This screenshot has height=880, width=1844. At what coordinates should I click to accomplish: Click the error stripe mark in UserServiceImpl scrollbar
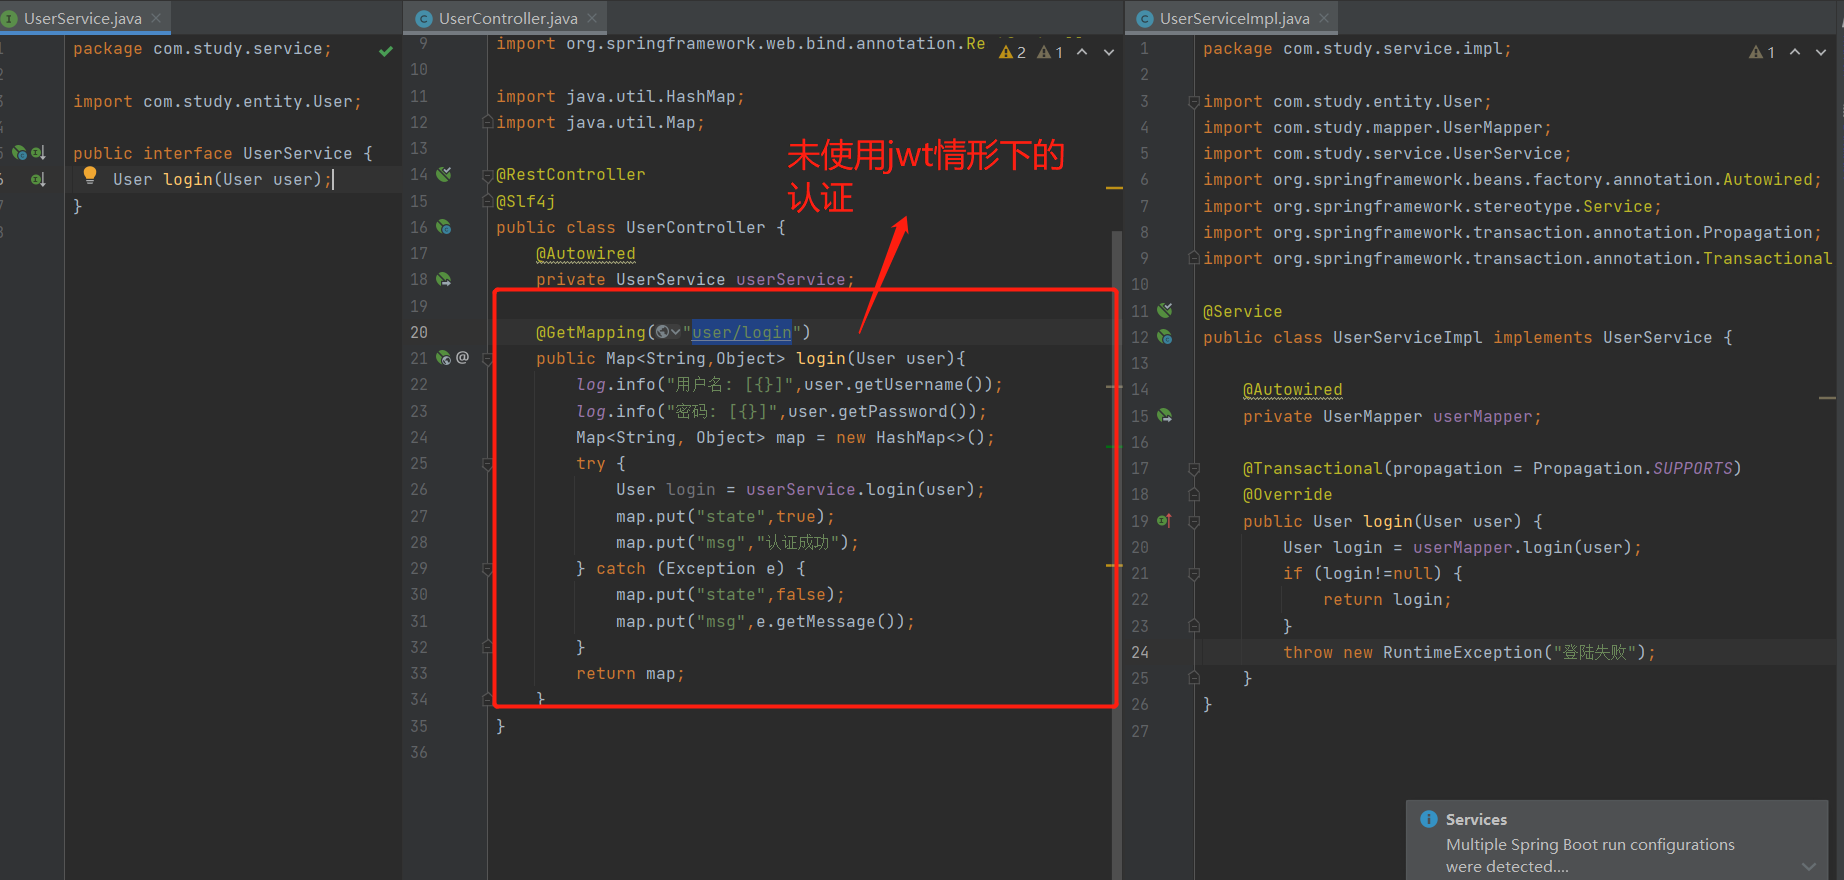pyautogui.click(x=1827, y=398)
